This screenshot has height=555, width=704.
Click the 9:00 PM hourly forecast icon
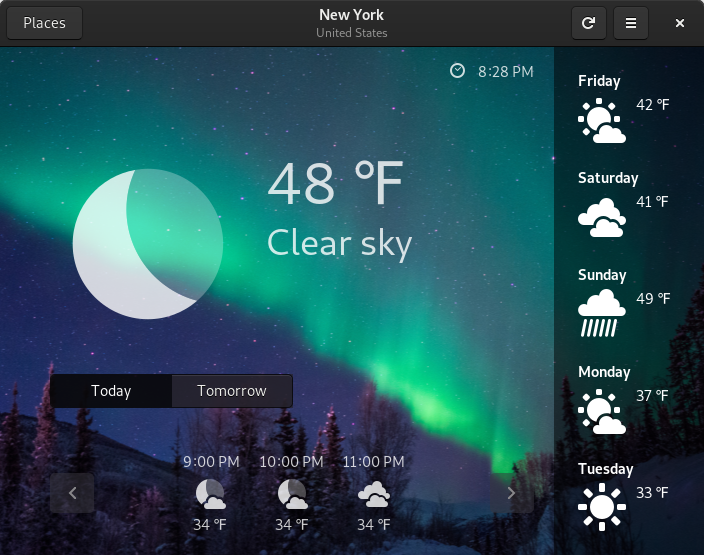click(x=210, y=493)
